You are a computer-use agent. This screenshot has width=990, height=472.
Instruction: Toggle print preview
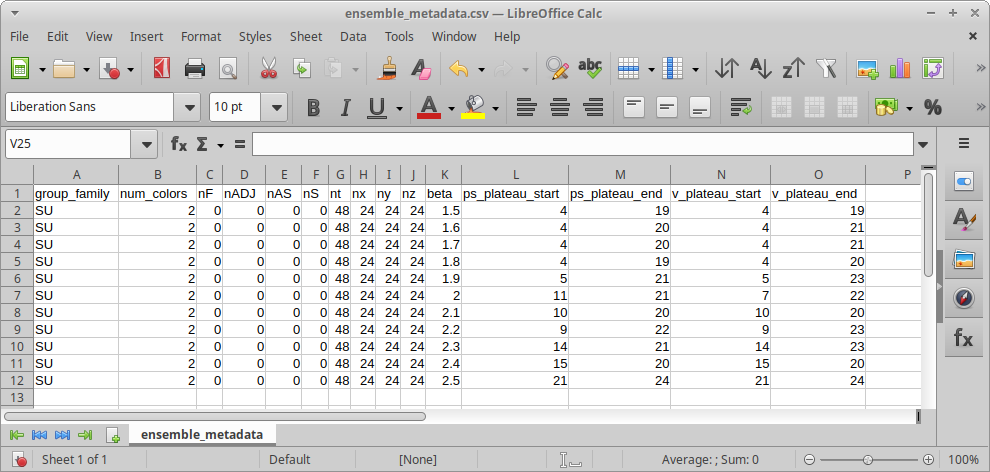click(227, 68)
